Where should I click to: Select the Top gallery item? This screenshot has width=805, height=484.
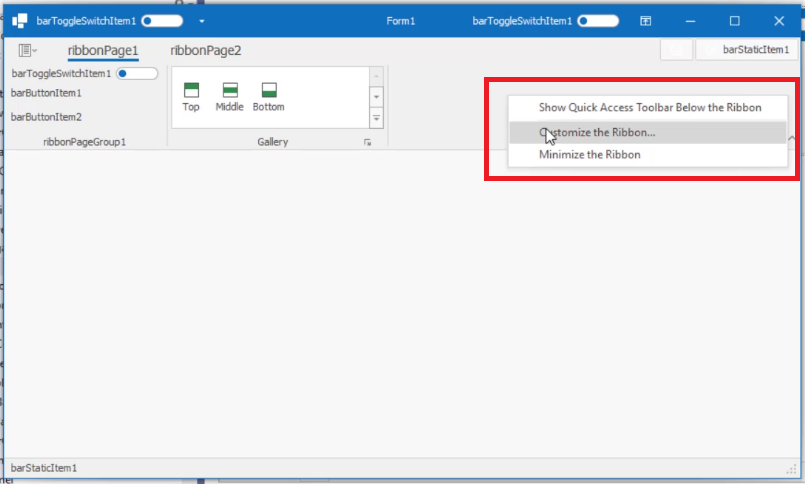coord(191,97)
